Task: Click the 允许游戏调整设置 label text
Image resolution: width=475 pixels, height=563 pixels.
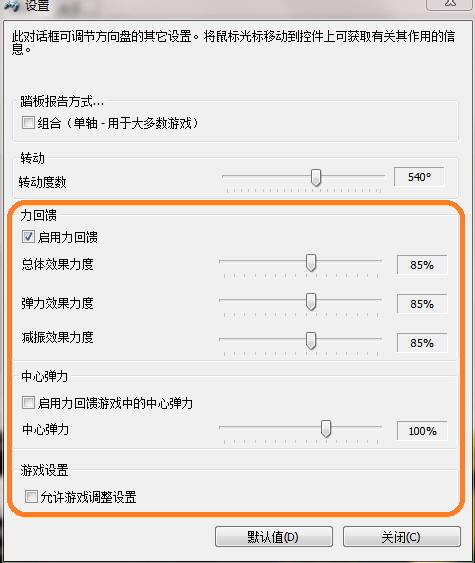Action: (x=88, y=497)
